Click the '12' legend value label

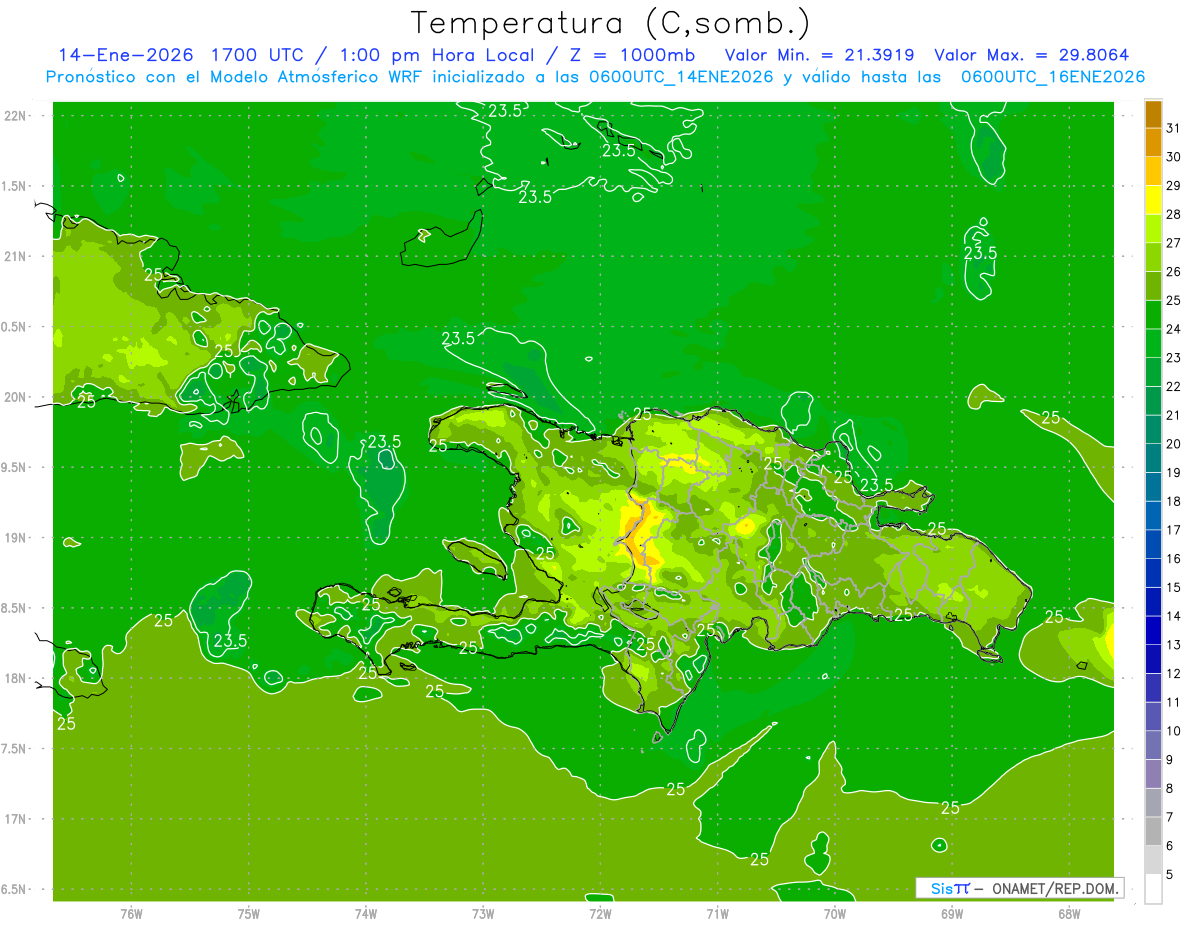pos(1173,673)
